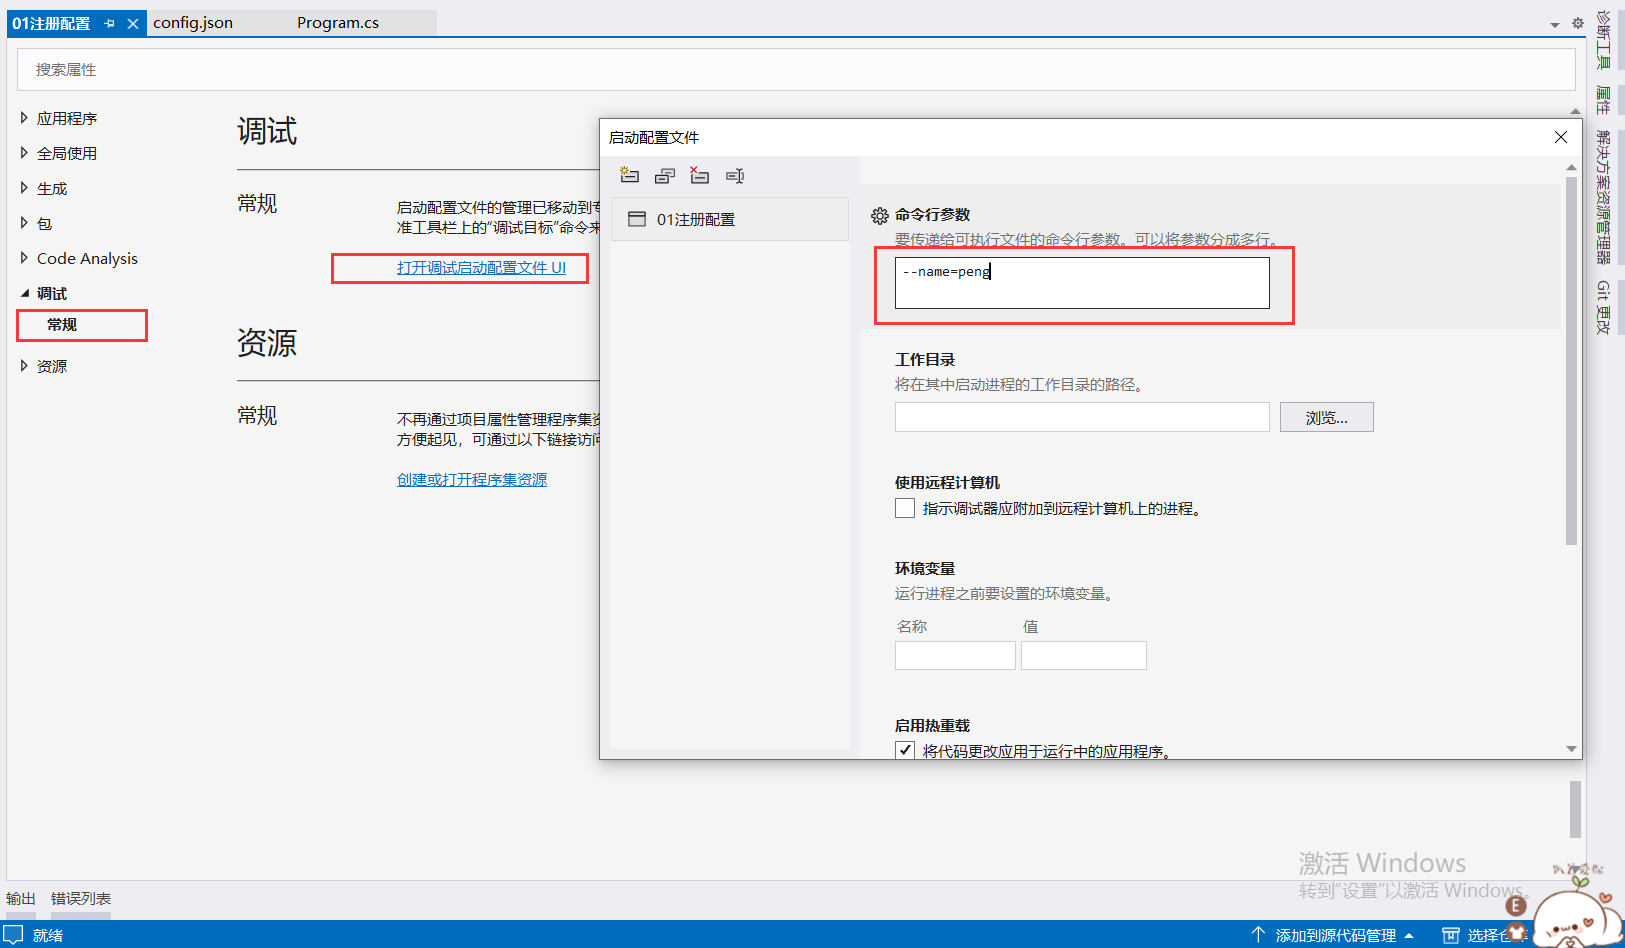Toggle 使用远程计算机 checkbox
The image size is (1625, 948).
point(905,508)
